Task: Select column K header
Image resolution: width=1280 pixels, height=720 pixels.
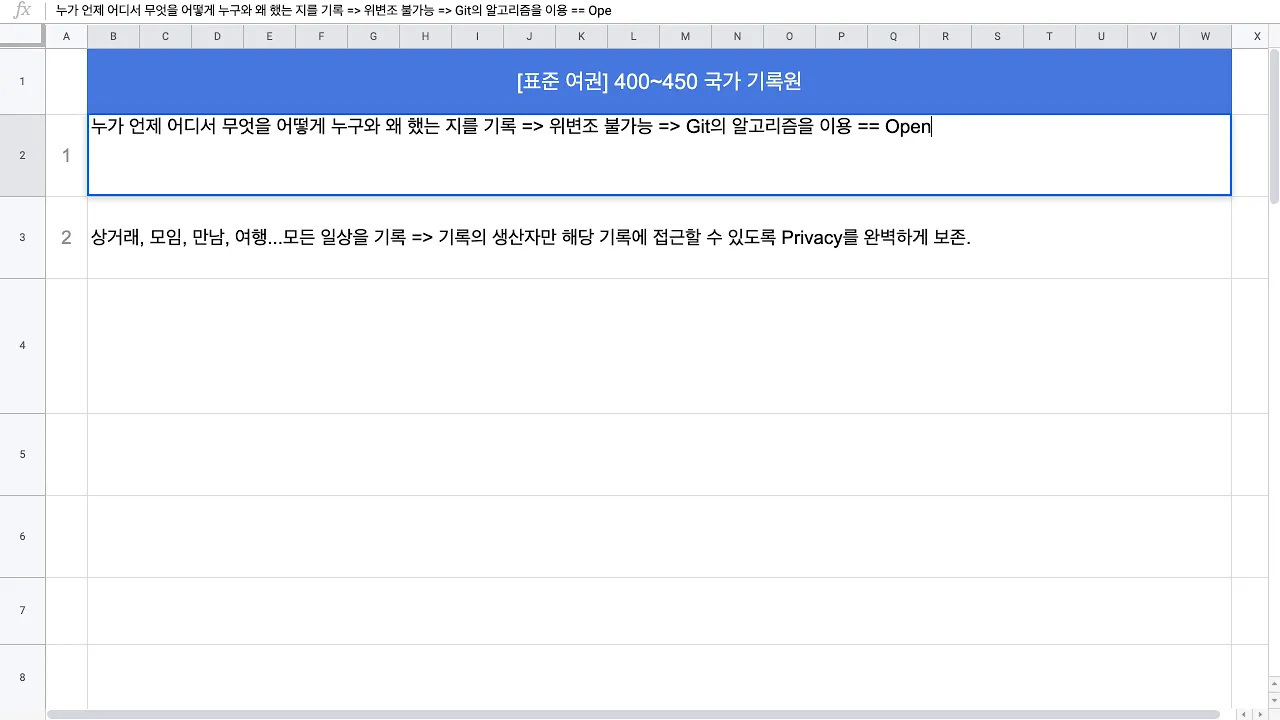Action: coord(581,36)
